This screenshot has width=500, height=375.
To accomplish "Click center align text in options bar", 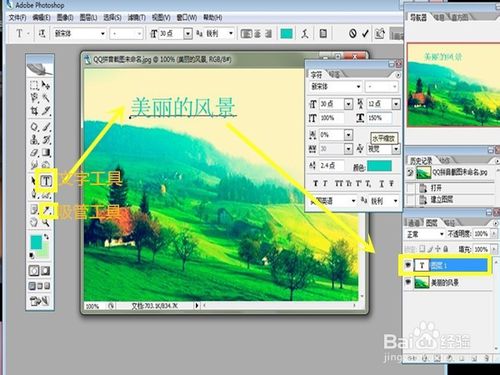I will click(258, 33).
